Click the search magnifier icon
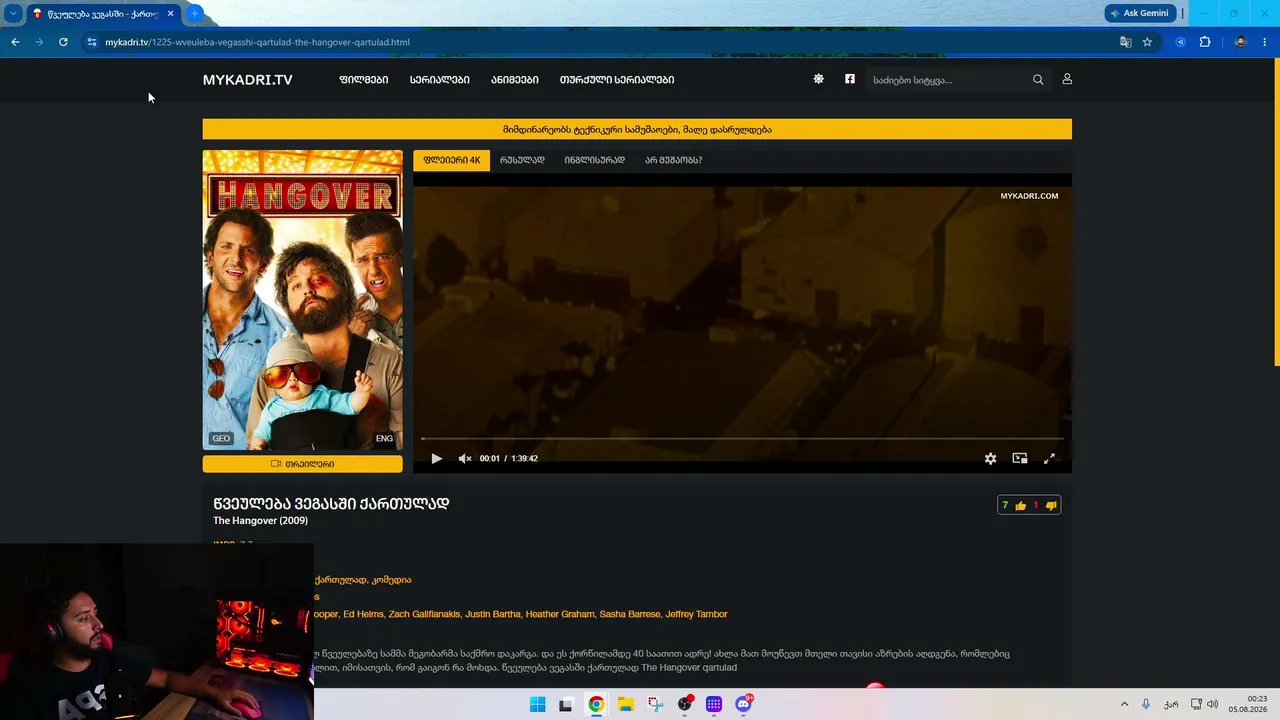This screenshot has width=1280, height=720. click(1038, 80)
